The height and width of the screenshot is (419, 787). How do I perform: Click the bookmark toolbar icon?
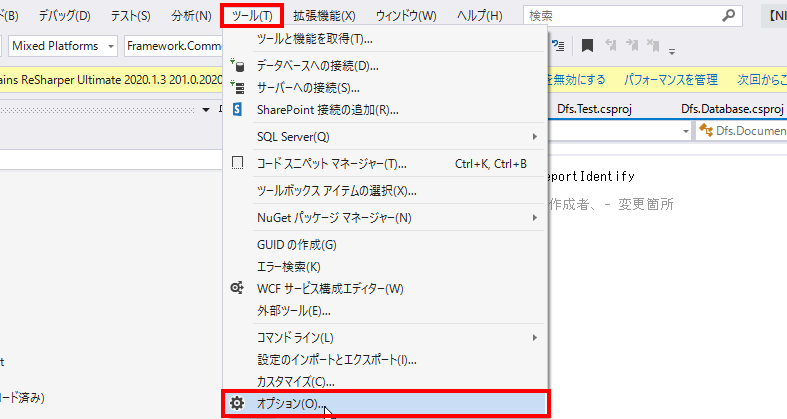587,46
